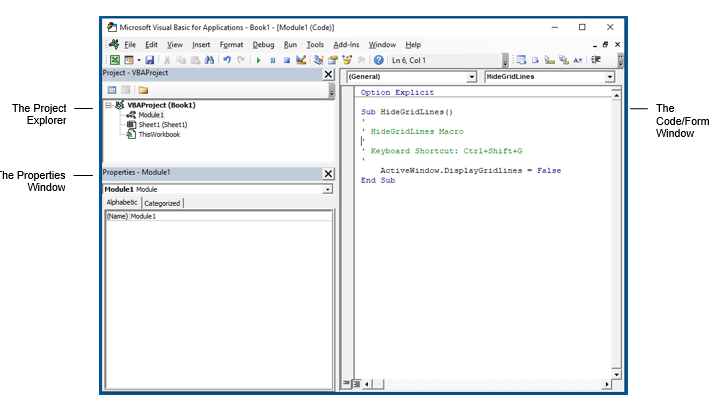
Task: Open the Debug menu
Action: click(x=263, y=45)
